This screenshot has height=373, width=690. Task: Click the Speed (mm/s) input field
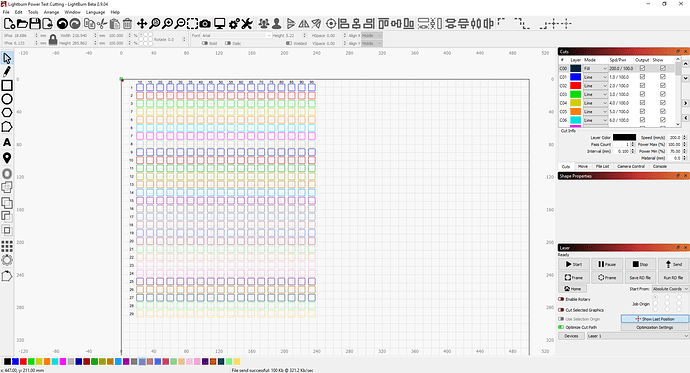[x=675, y=138]
